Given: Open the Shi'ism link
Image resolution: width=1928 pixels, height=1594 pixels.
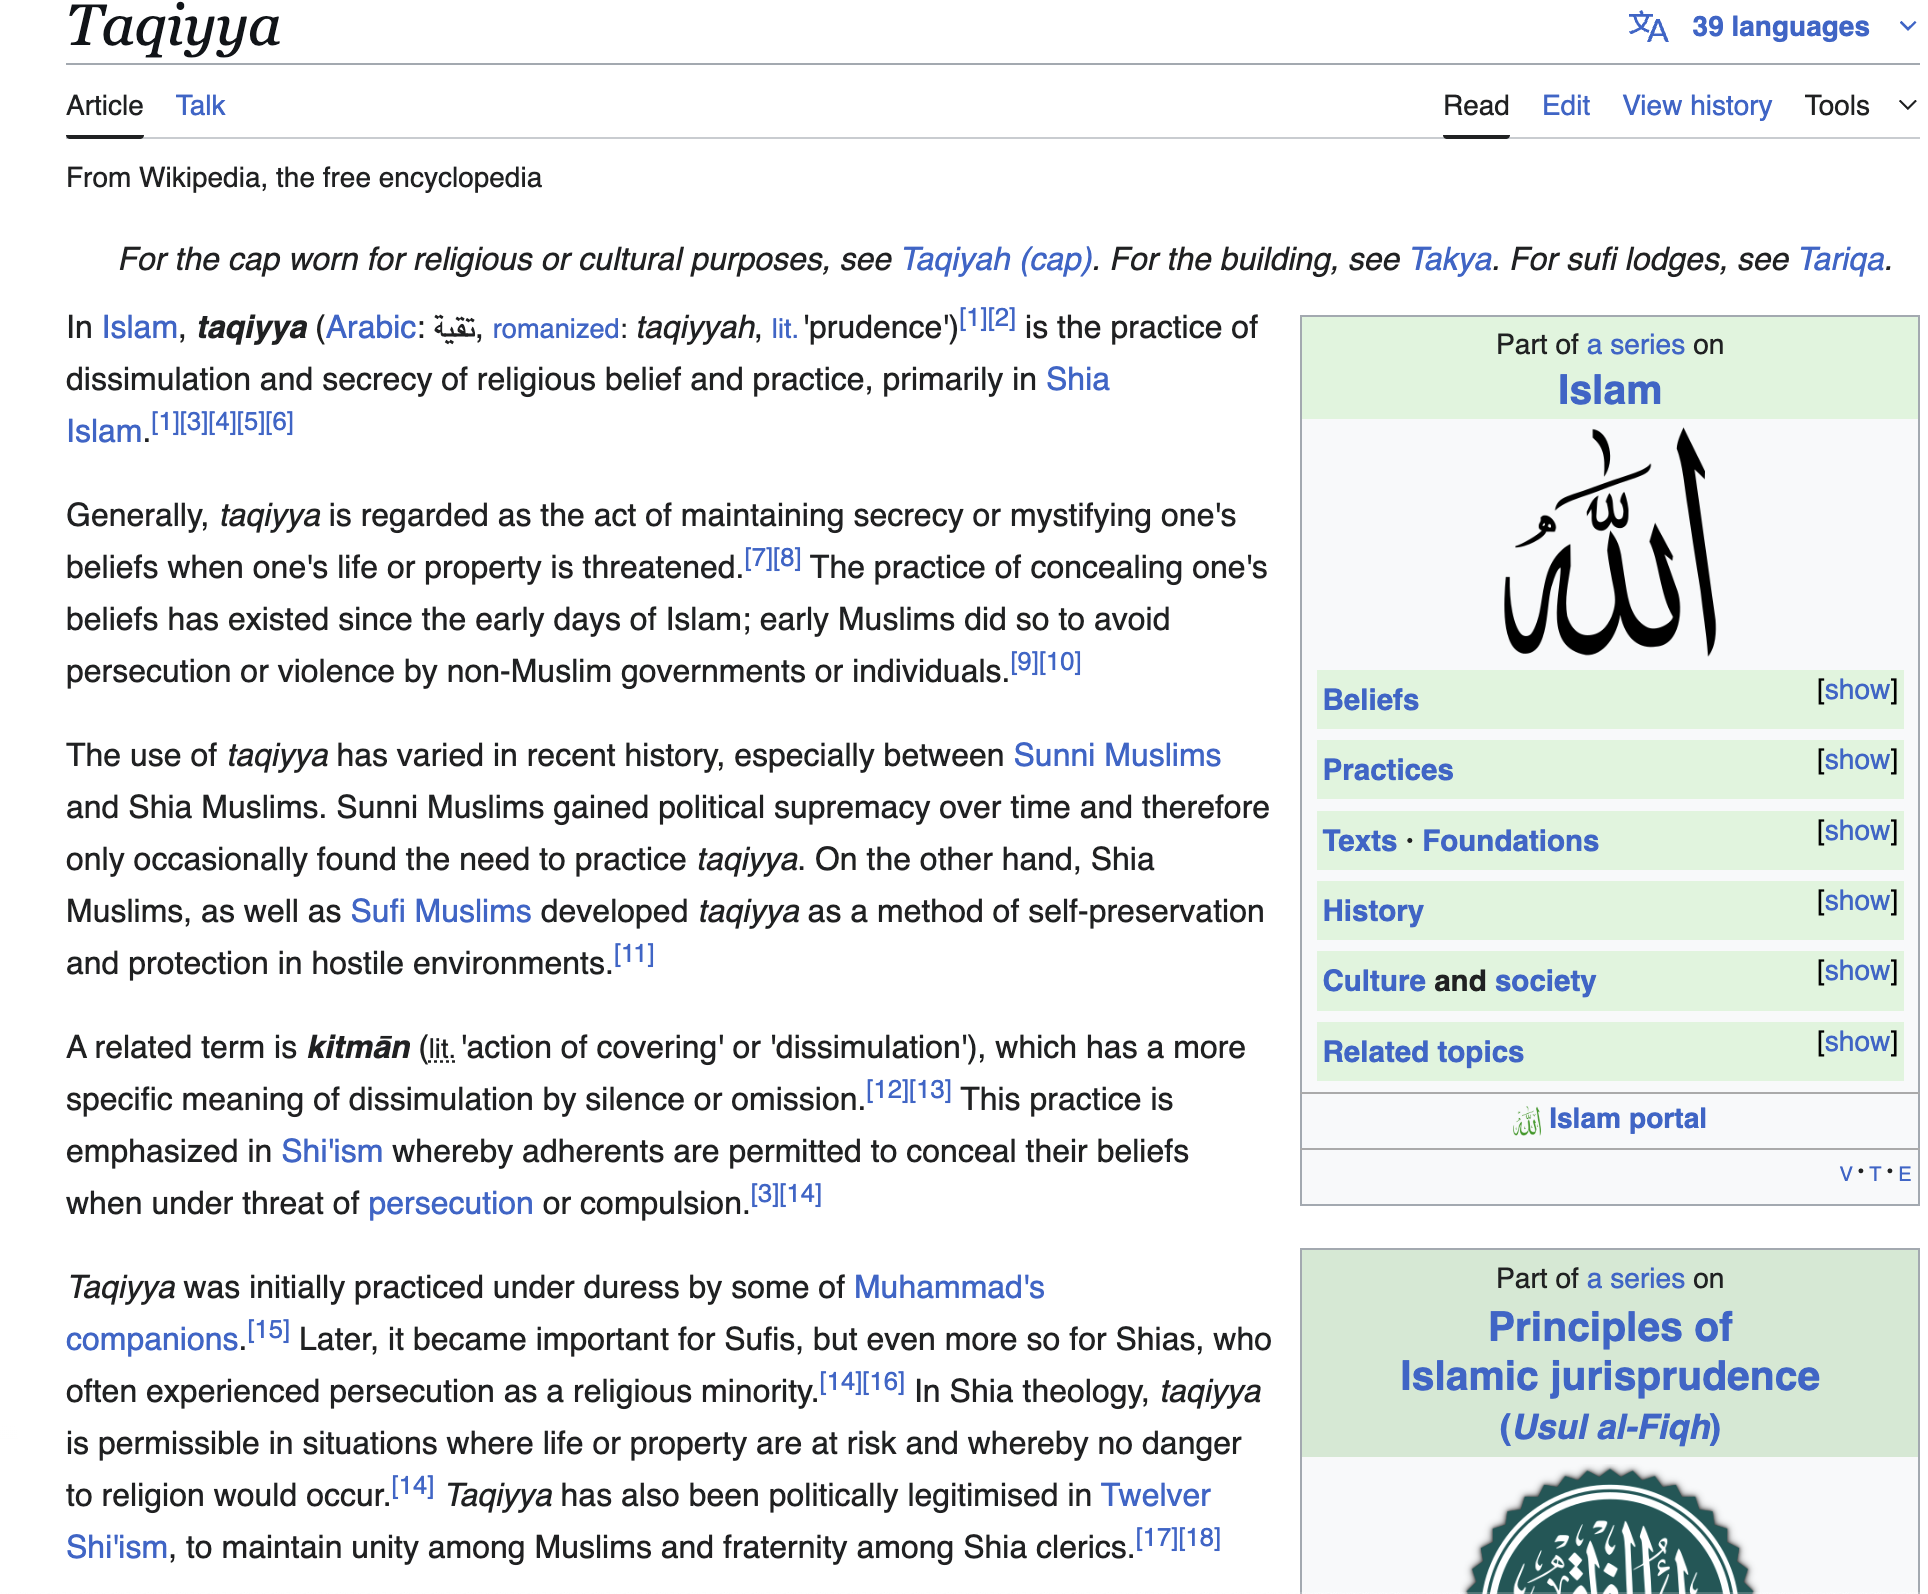Looking at the screenshot, I should [x=332, y=1151].
